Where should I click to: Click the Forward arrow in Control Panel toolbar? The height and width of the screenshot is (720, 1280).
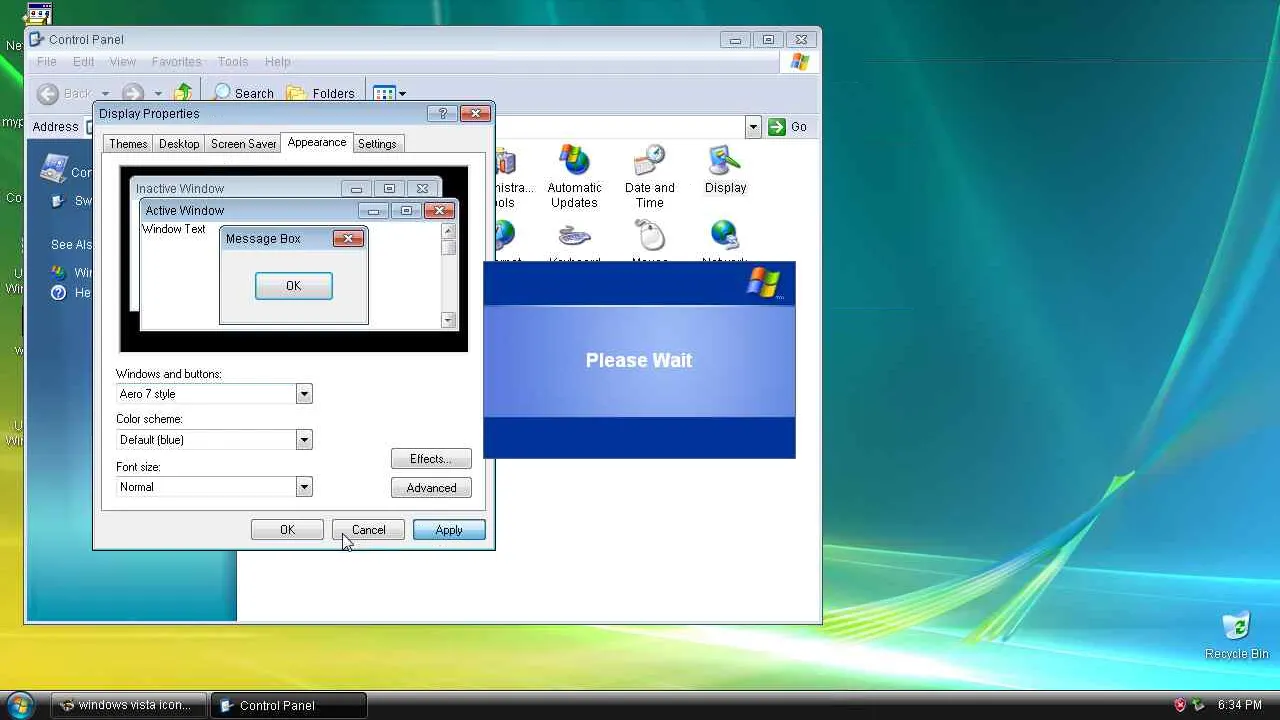pos(133,94)
